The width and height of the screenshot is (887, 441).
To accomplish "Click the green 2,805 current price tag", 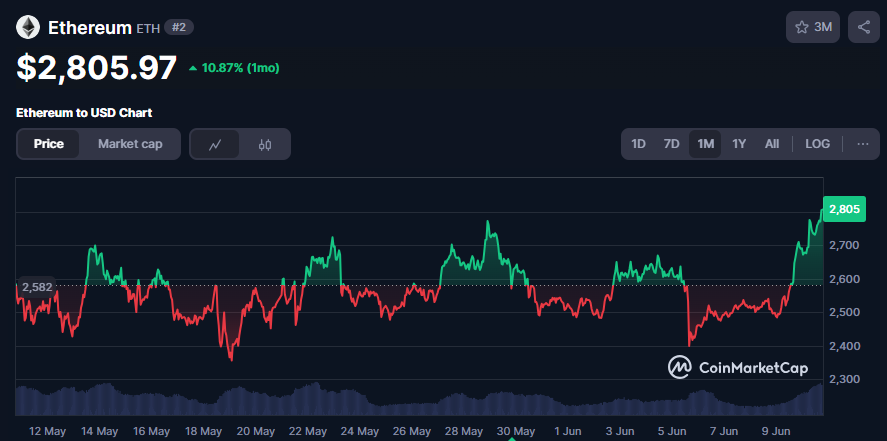I will coord(844,210).
